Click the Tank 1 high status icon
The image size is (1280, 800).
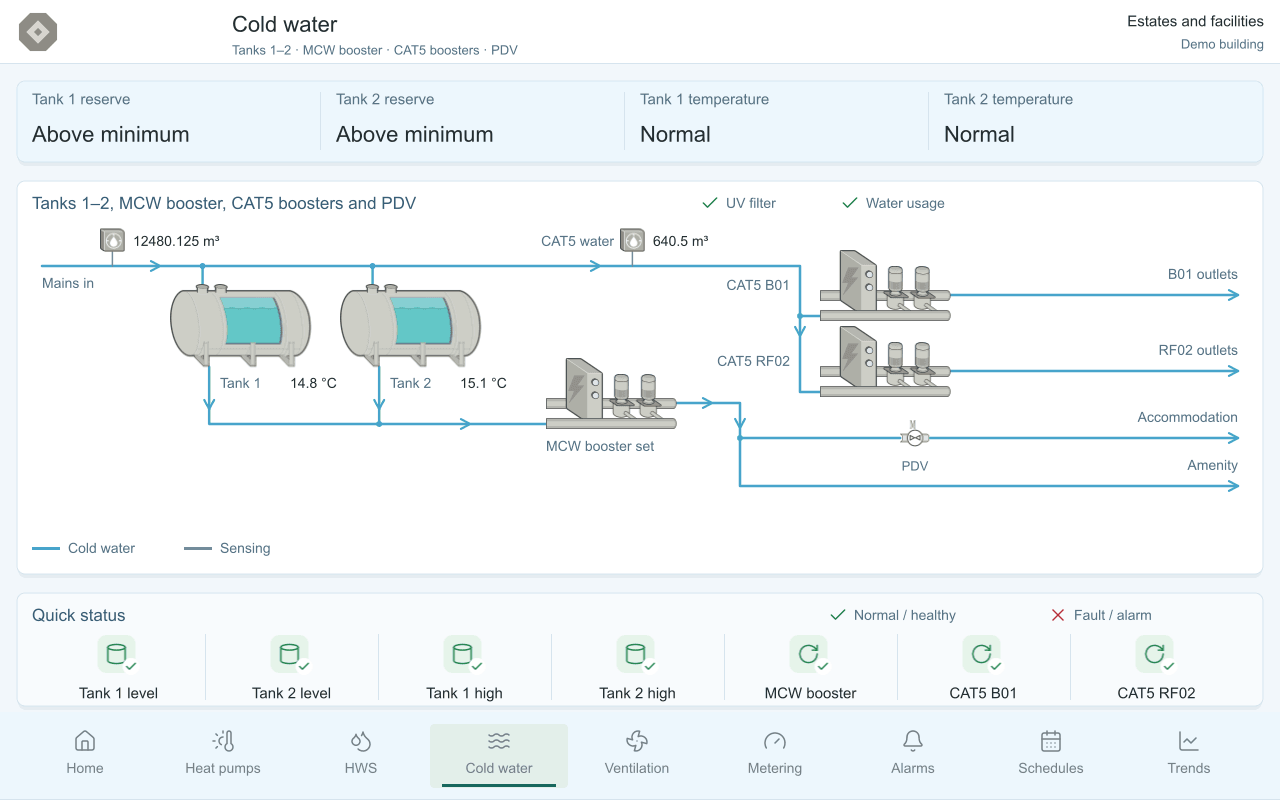pos(464,655)
